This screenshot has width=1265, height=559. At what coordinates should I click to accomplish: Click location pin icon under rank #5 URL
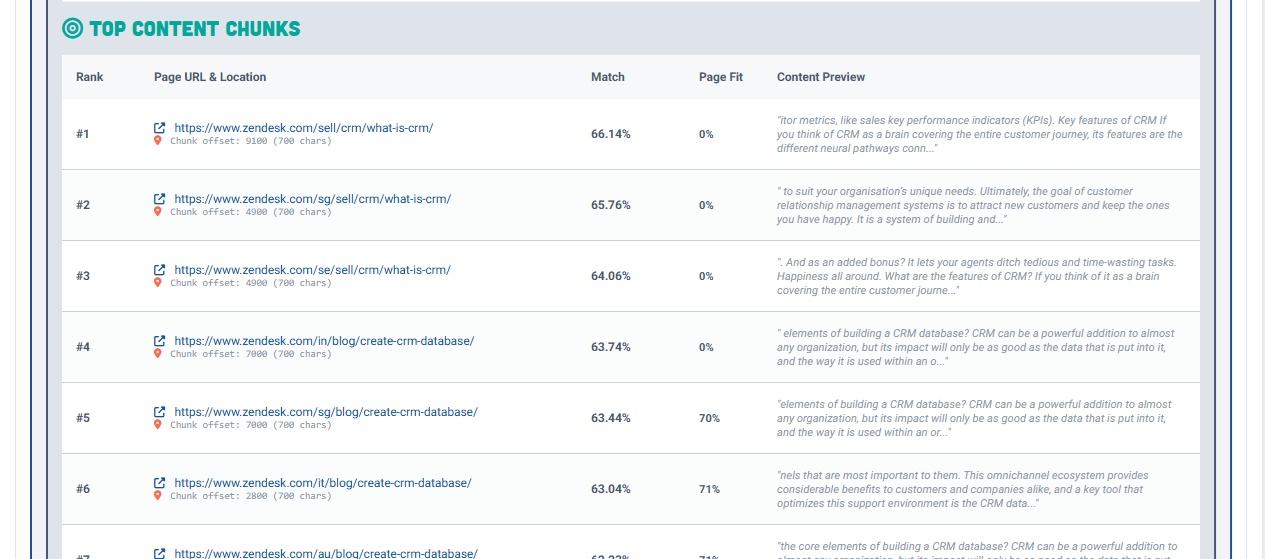pyautogui.click(x=157, y=425)
